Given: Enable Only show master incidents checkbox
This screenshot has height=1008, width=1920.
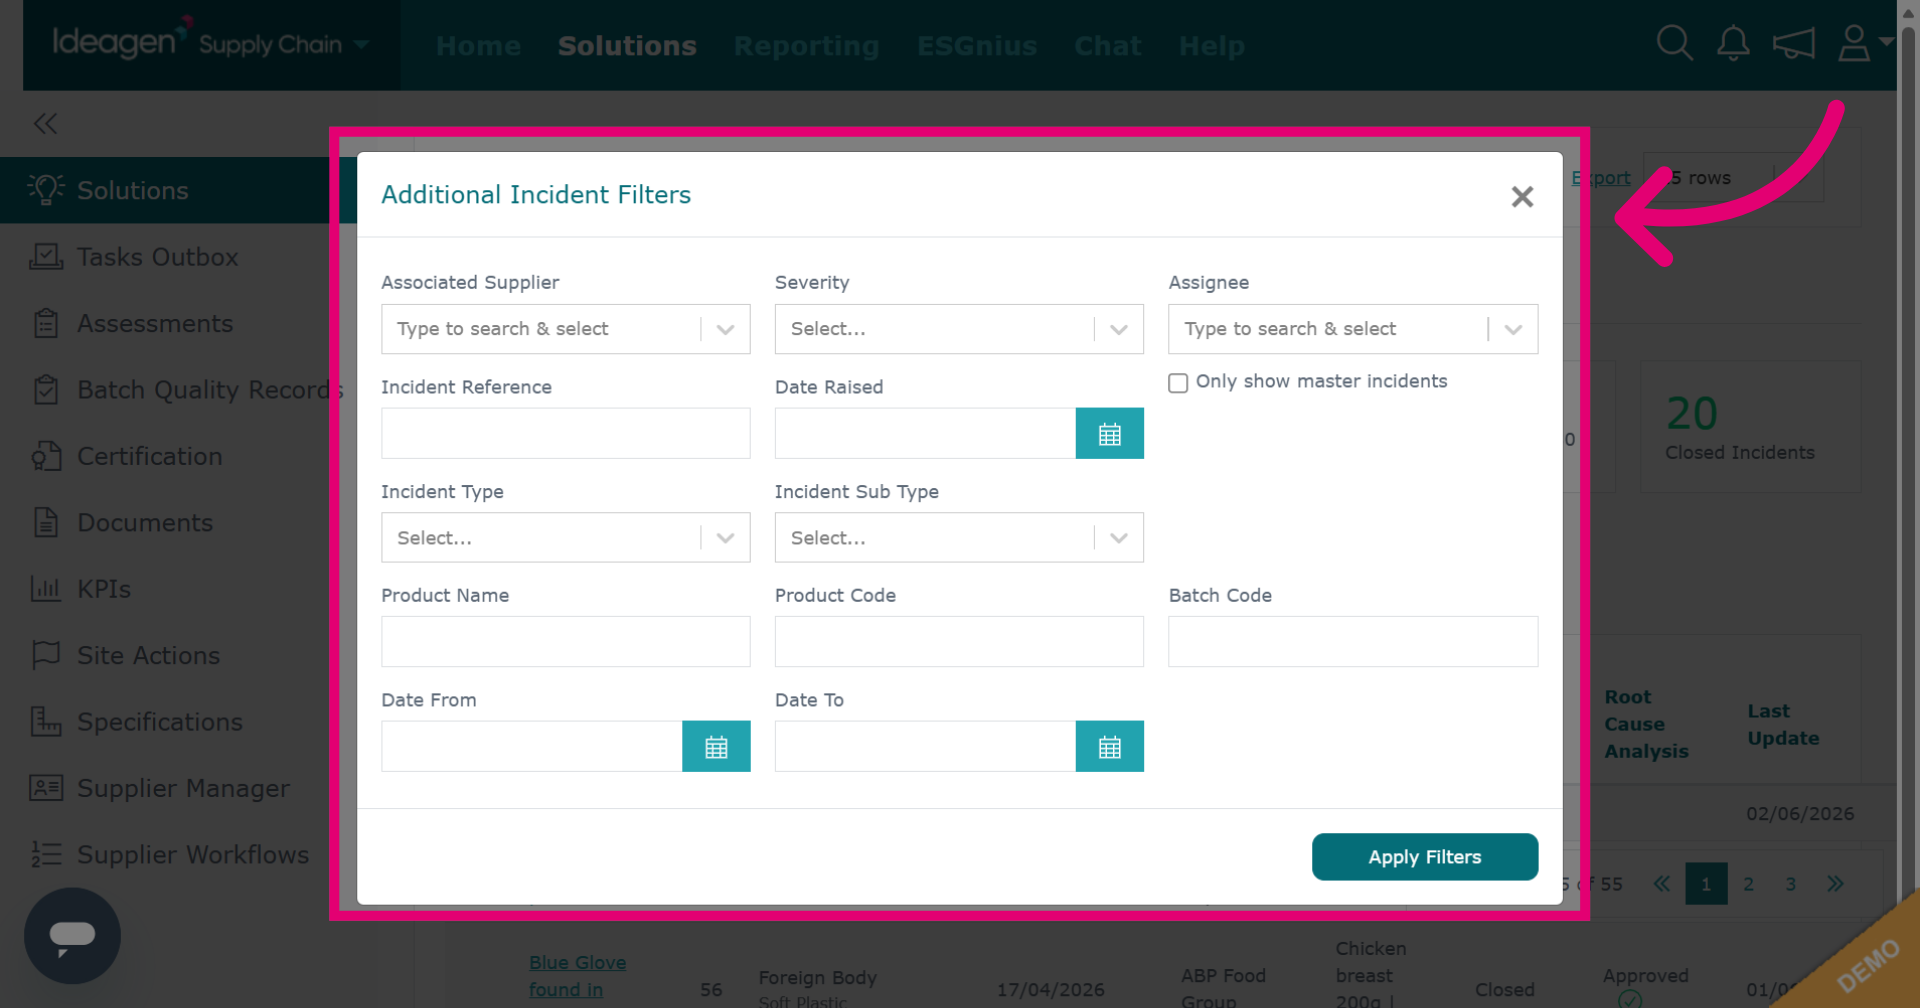Looking at the screenshot, I should coord(1178,383).
